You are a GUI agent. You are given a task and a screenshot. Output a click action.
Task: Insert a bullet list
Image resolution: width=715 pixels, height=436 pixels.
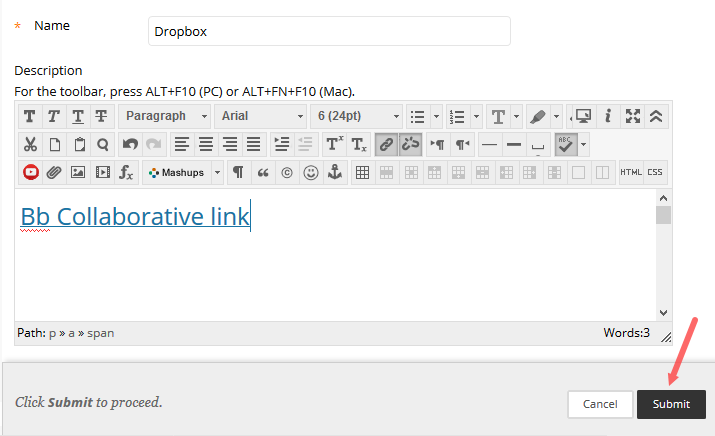[418, 116]
